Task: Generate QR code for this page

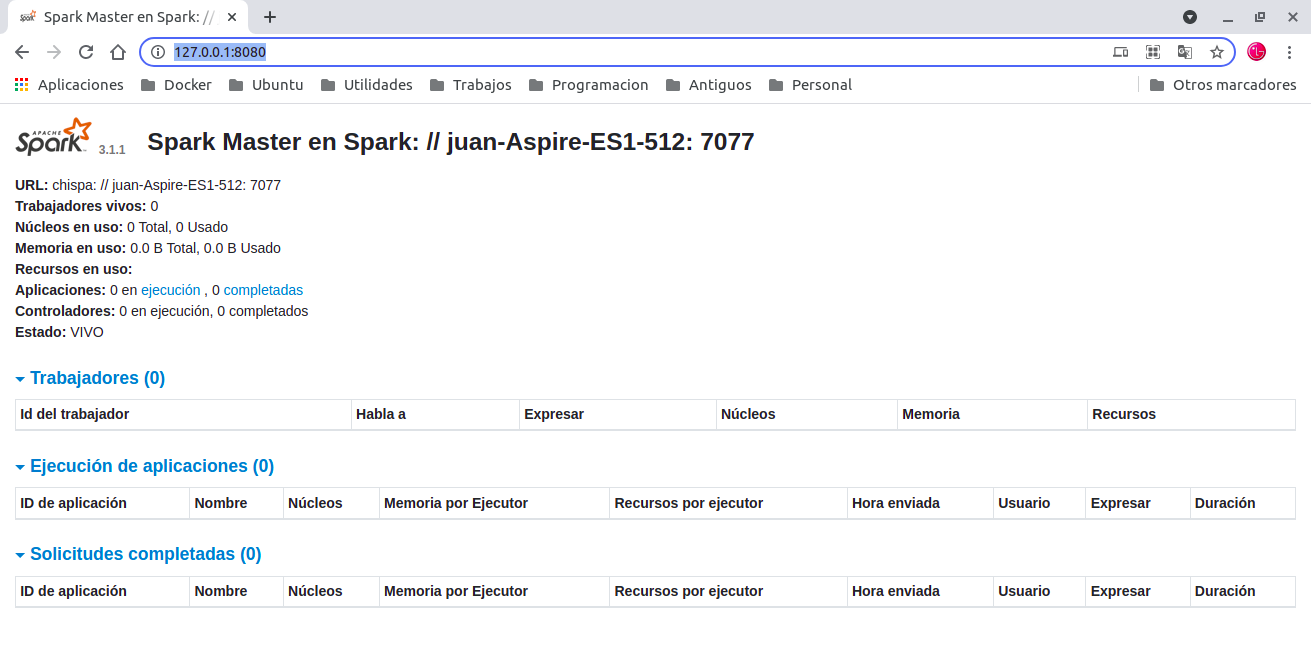Action: coord(1153,52)
